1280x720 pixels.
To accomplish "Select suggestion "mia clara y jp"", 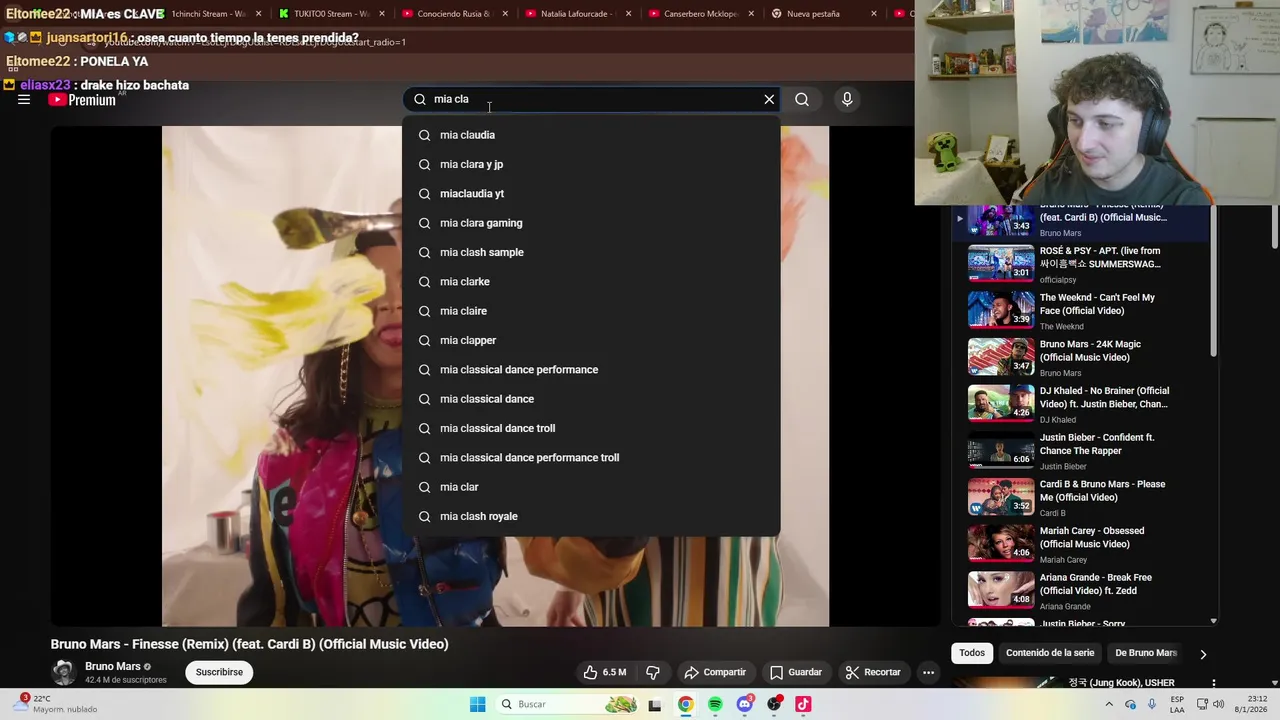I will coord(591,164).
